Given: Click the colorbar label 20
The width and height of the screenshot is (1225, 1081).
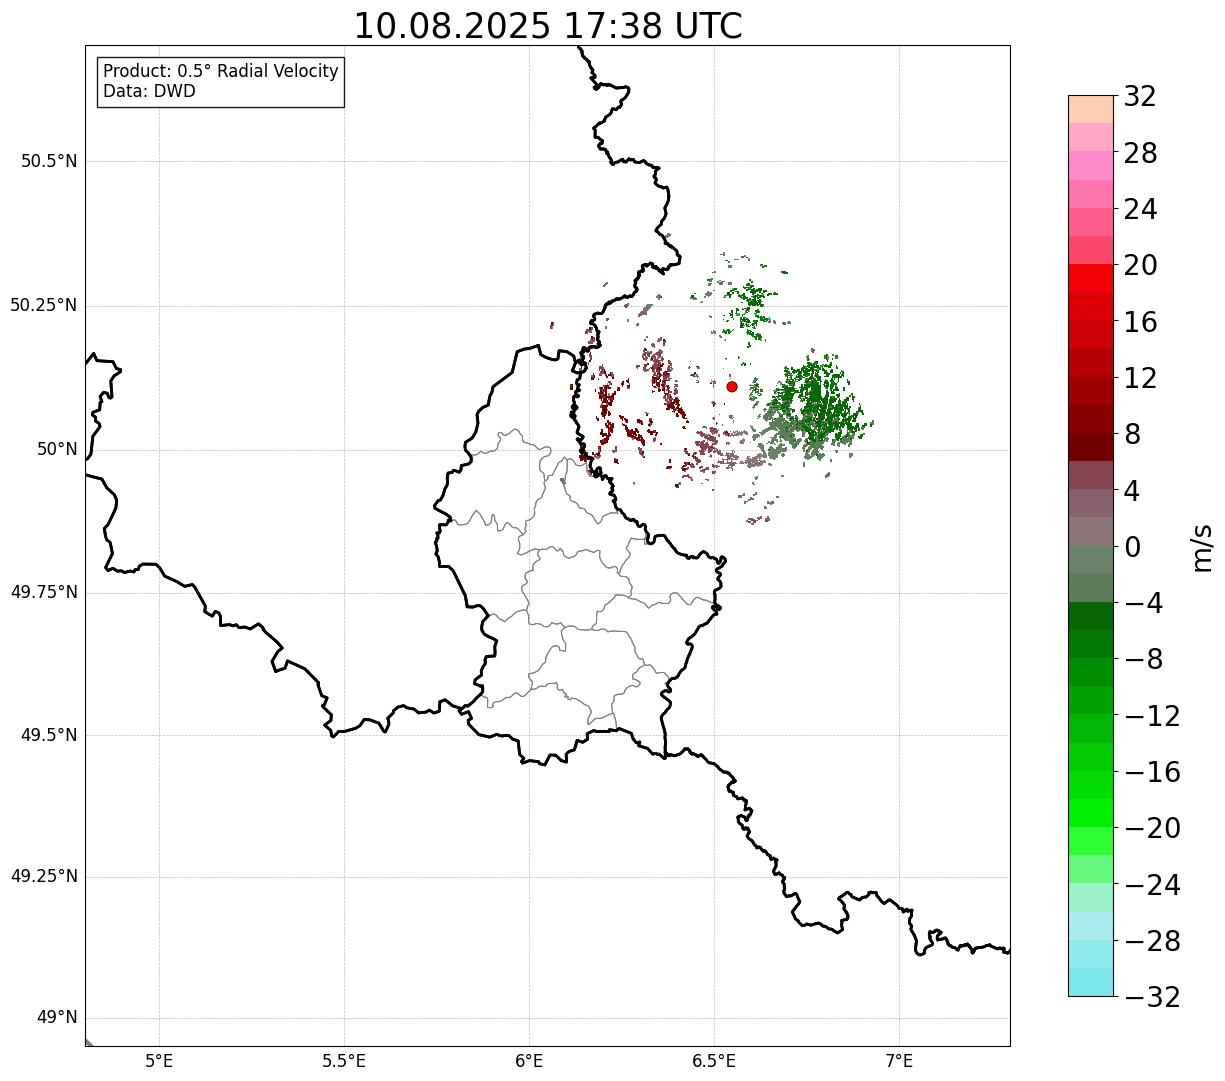Looking at the screenshot, I should [x=1140, y=265].
